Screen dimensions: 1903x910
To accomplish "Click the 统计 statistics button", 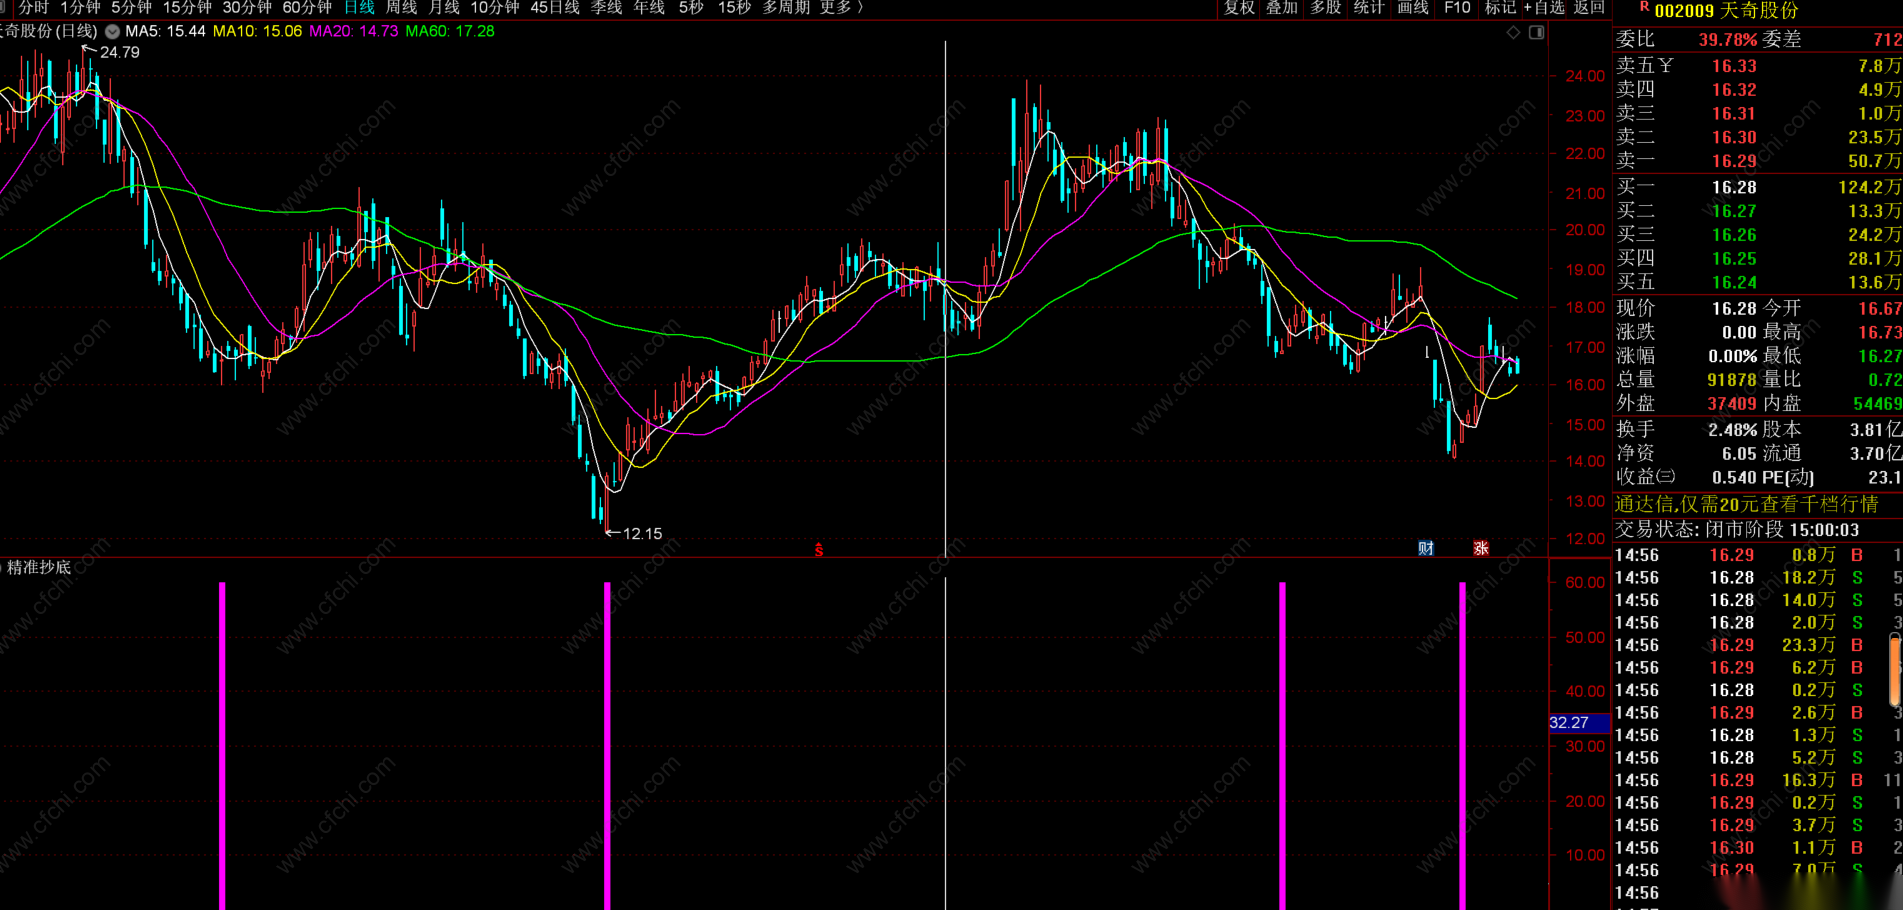I will click(1369, 8).
